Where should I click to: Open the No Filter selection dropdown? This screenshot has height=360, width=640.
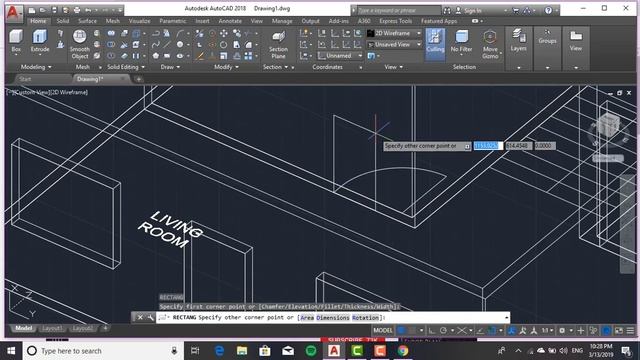tap(461, 41)
